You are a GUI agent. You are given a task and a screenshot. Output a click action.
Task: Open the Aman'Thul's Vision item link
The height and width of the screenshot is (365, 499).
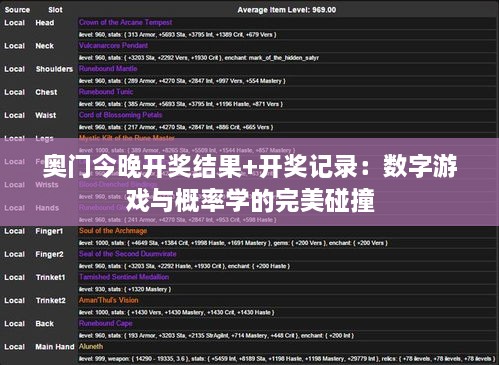[x=109, y=300]
